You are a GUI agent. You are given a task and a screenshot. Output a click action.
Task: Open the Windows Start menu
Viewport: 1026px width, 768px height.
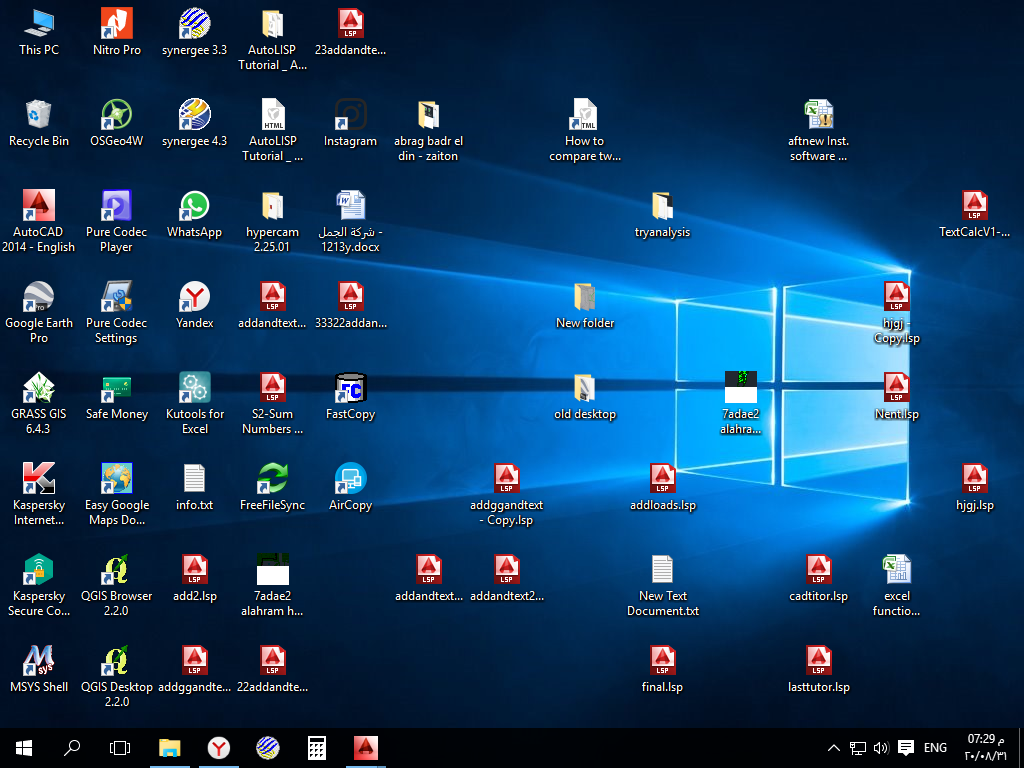point(24,748)
